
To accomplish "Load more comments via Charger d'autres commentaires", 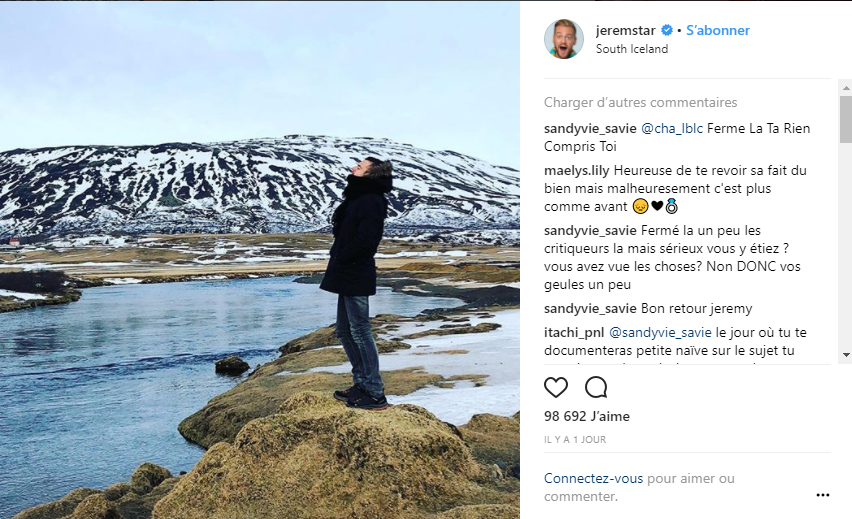I will click(x=640, y=102).
